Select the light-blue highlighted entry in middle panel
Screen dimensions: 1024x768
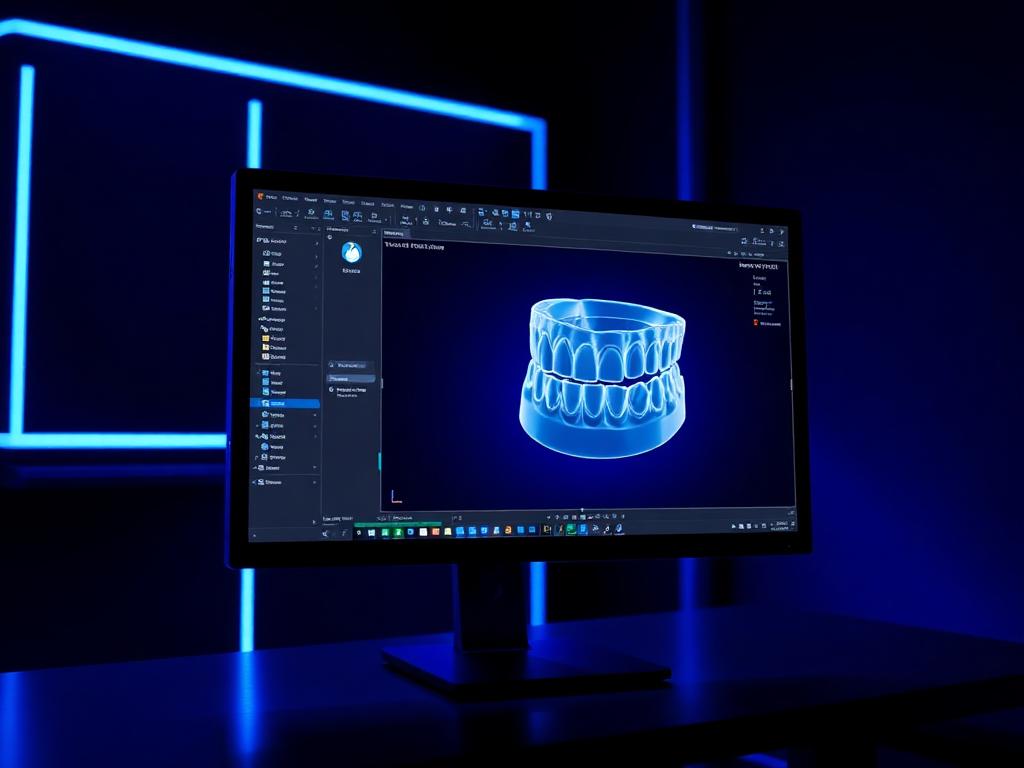click(x=351, y=379)
